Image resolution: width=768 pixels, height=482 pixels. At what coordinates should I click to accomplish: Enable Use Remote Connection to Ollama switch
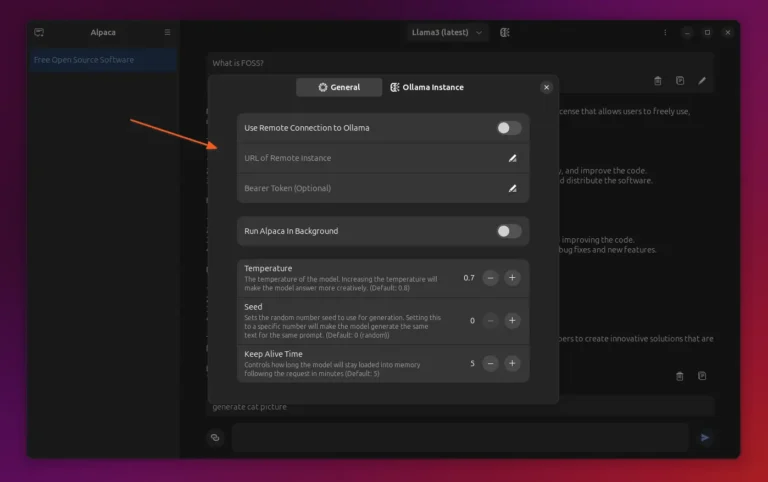point(509,128)
